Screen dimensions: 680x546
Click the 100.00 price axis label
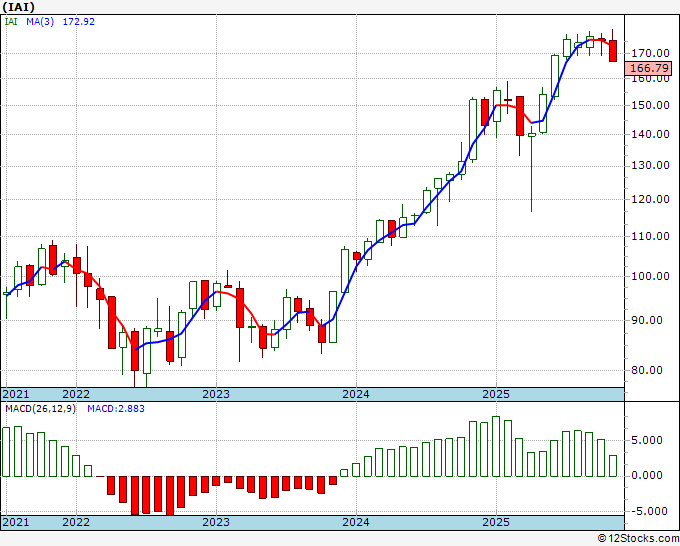click(650, 276)
